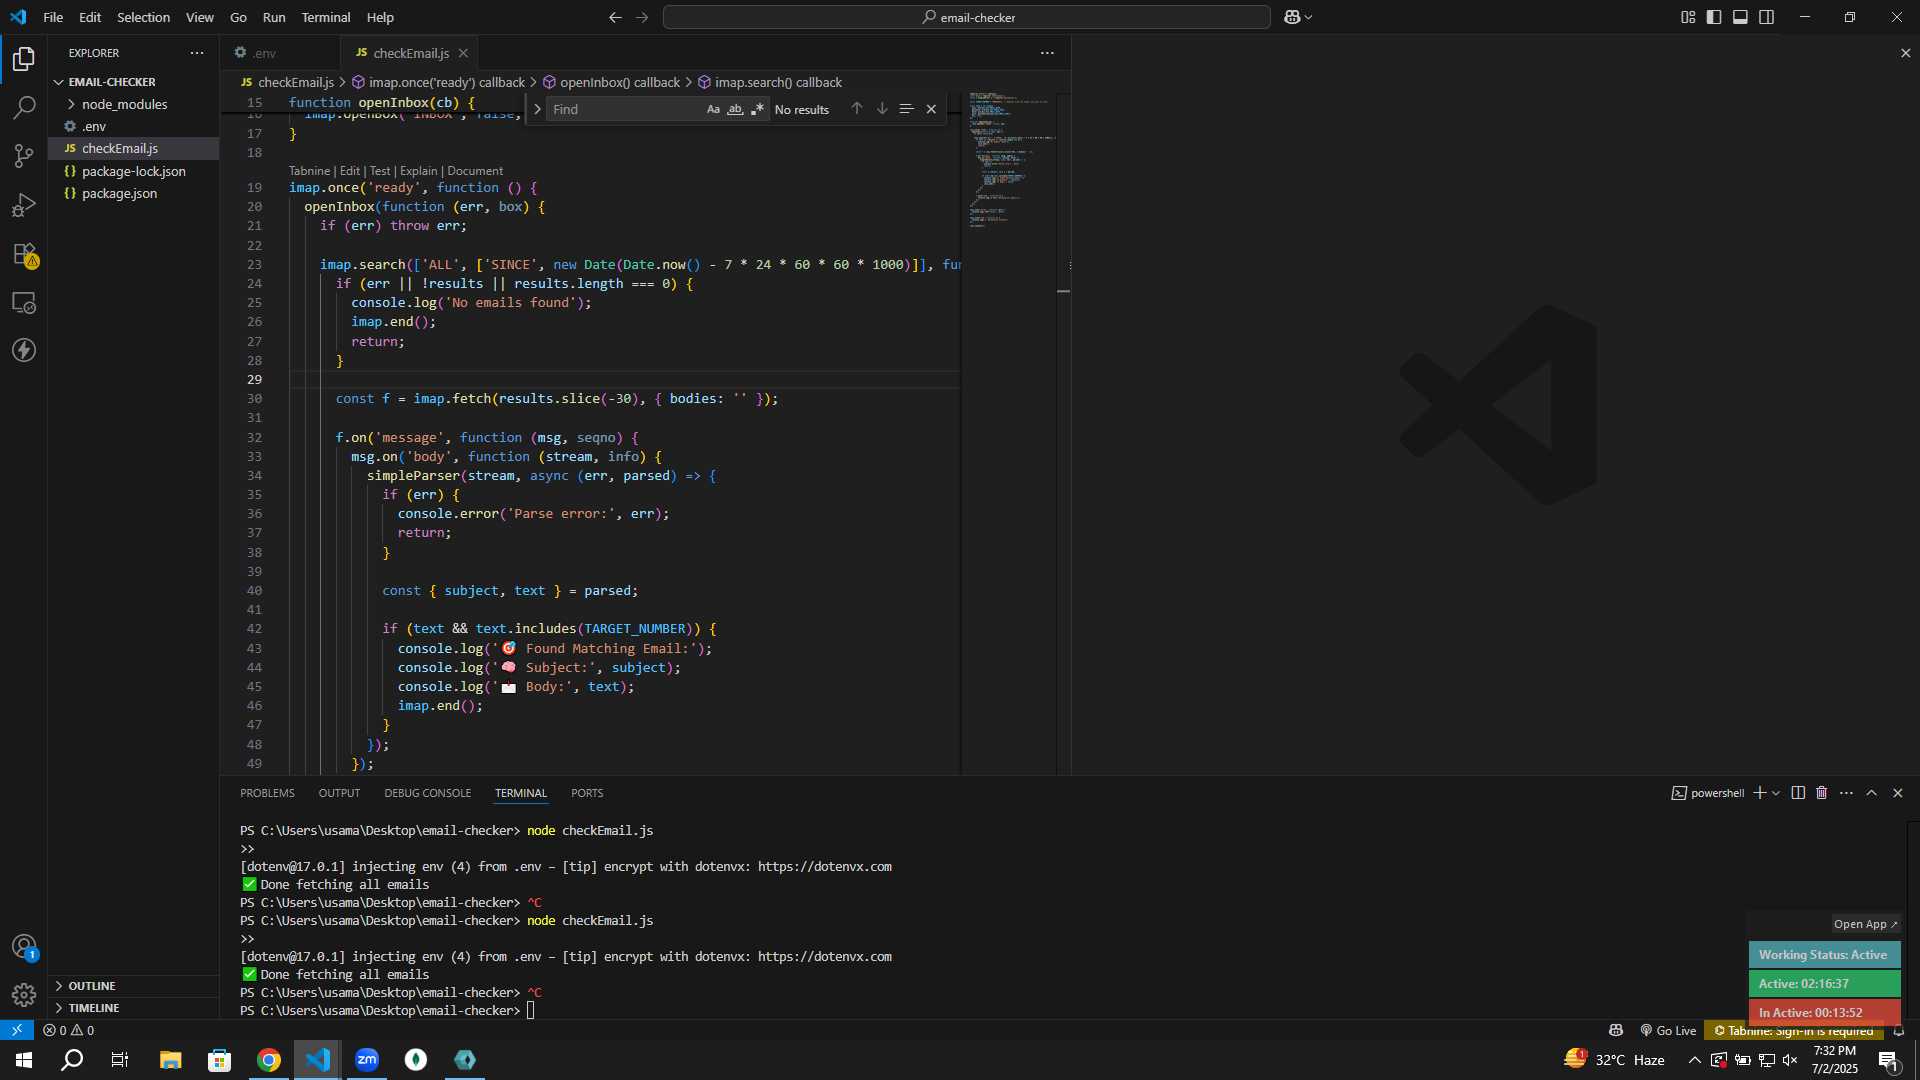Click Tabnine sign-in status item
The image size is (1920, 1080).
click(1795, 1030)
